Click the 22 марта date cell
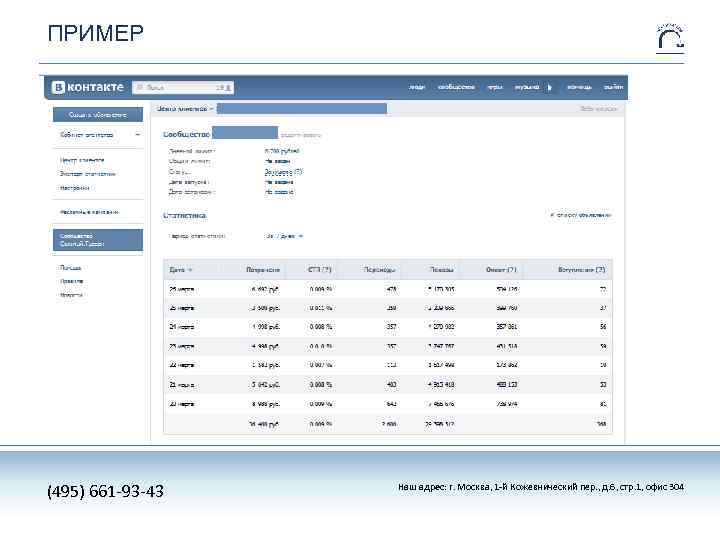 181,365
